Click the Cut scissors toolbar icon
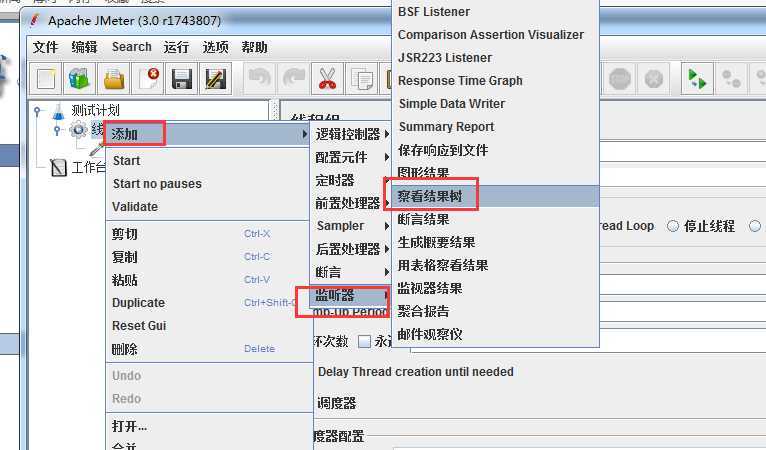Image resolution: width=766 pixels, height=450 pixels. tap(327, 79)
